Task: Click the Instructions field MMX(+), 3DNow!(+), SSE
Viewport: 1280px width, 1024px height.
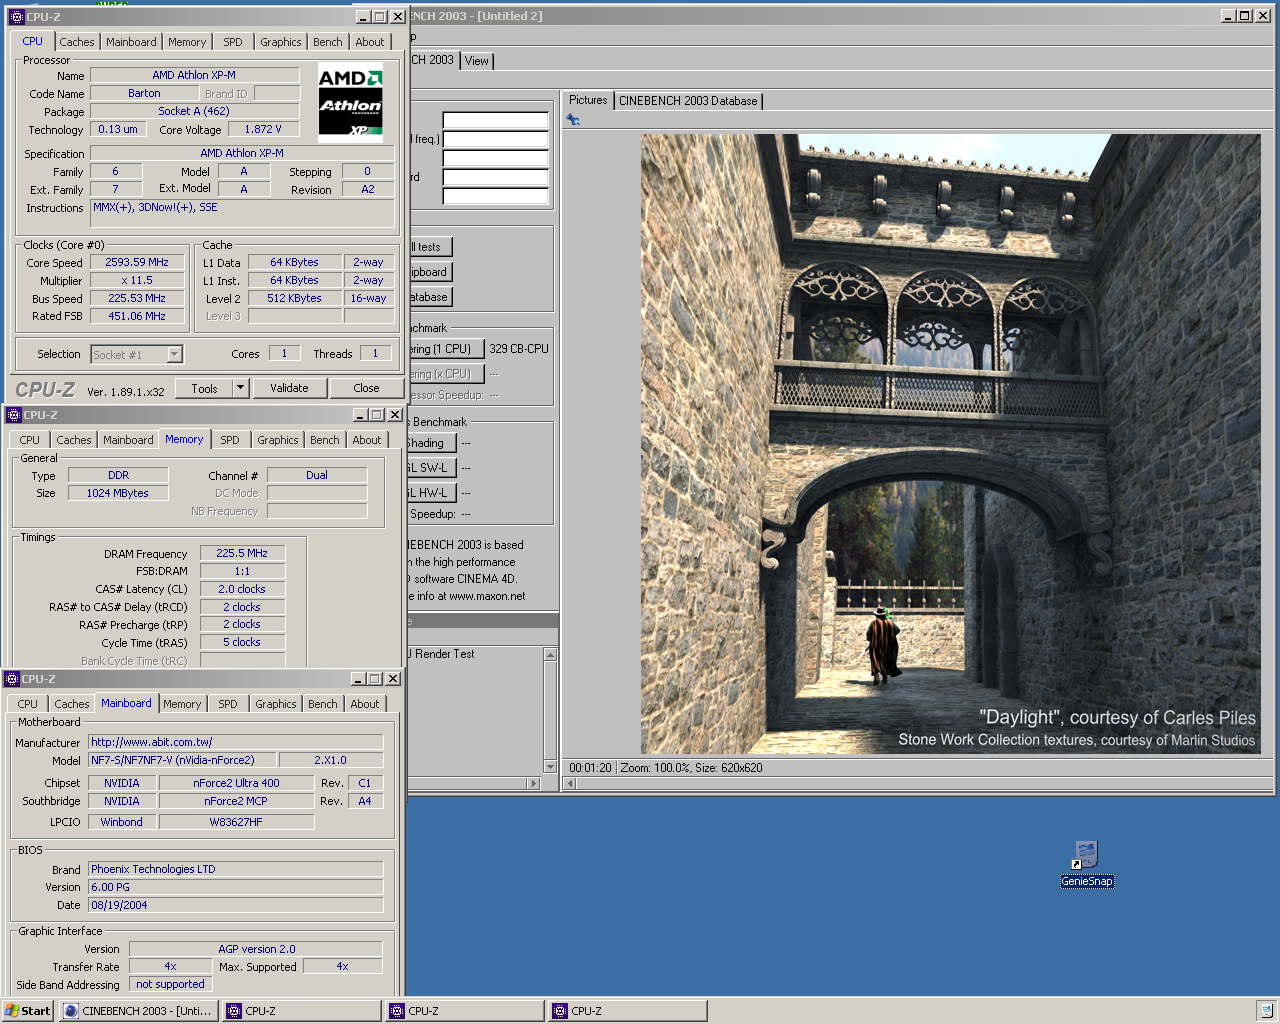Action: click(x=242, y=212)
